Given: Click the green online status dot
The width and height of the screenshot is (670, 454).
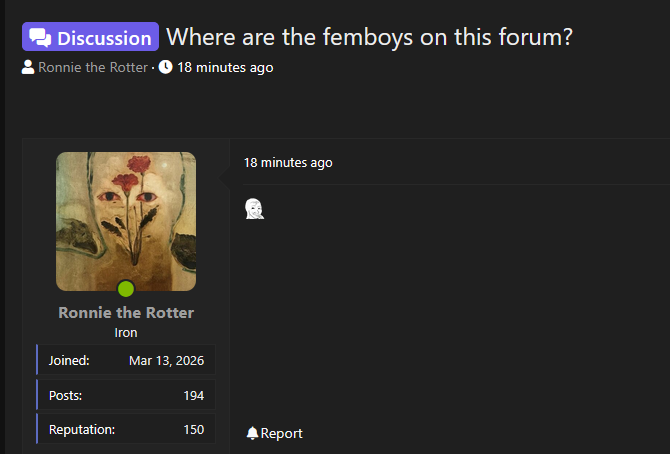Looking at the screenshot, I should tap(126, 289).
